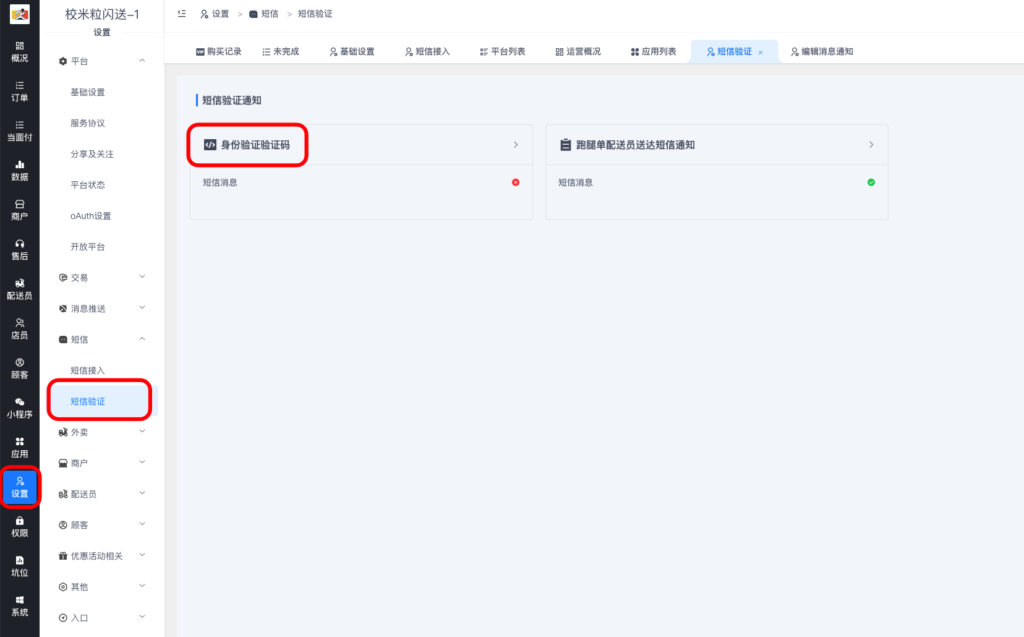Open the 售后 after-sales sidebar icon

click(20, 248)
